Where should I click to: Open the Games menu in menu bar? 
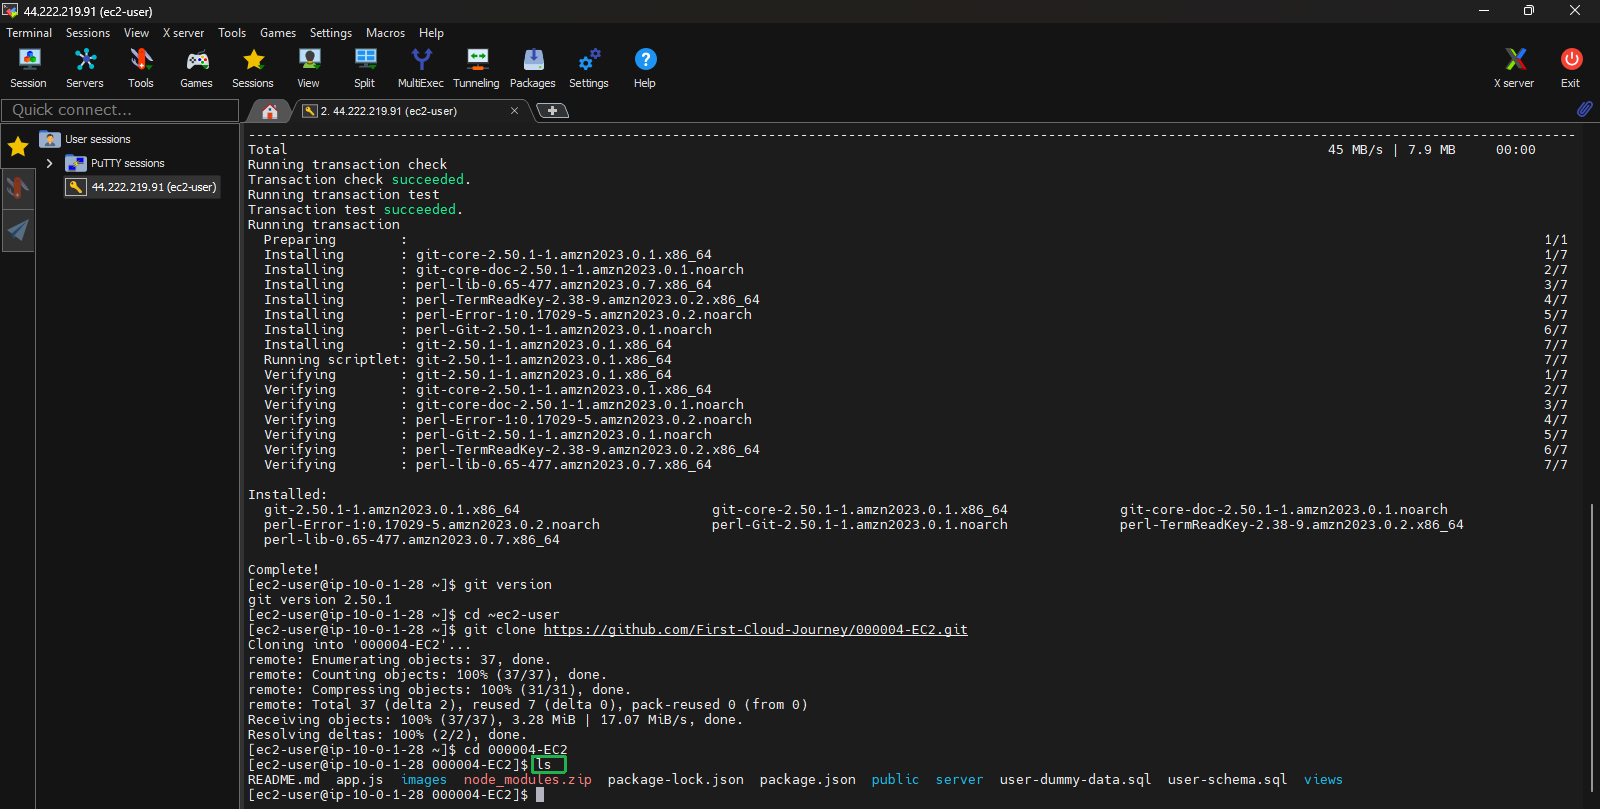[x=278, y=33]
